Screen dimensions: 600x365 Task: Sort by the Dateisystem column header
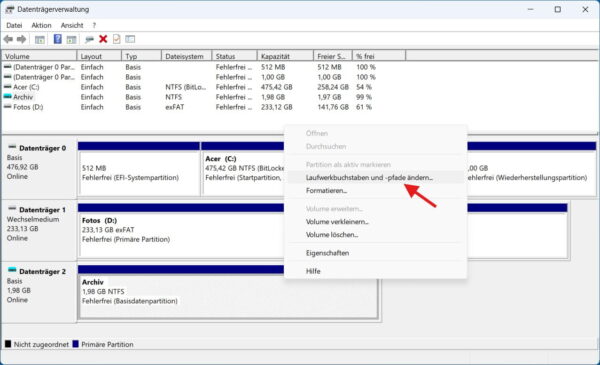click(x=187, y=56)
